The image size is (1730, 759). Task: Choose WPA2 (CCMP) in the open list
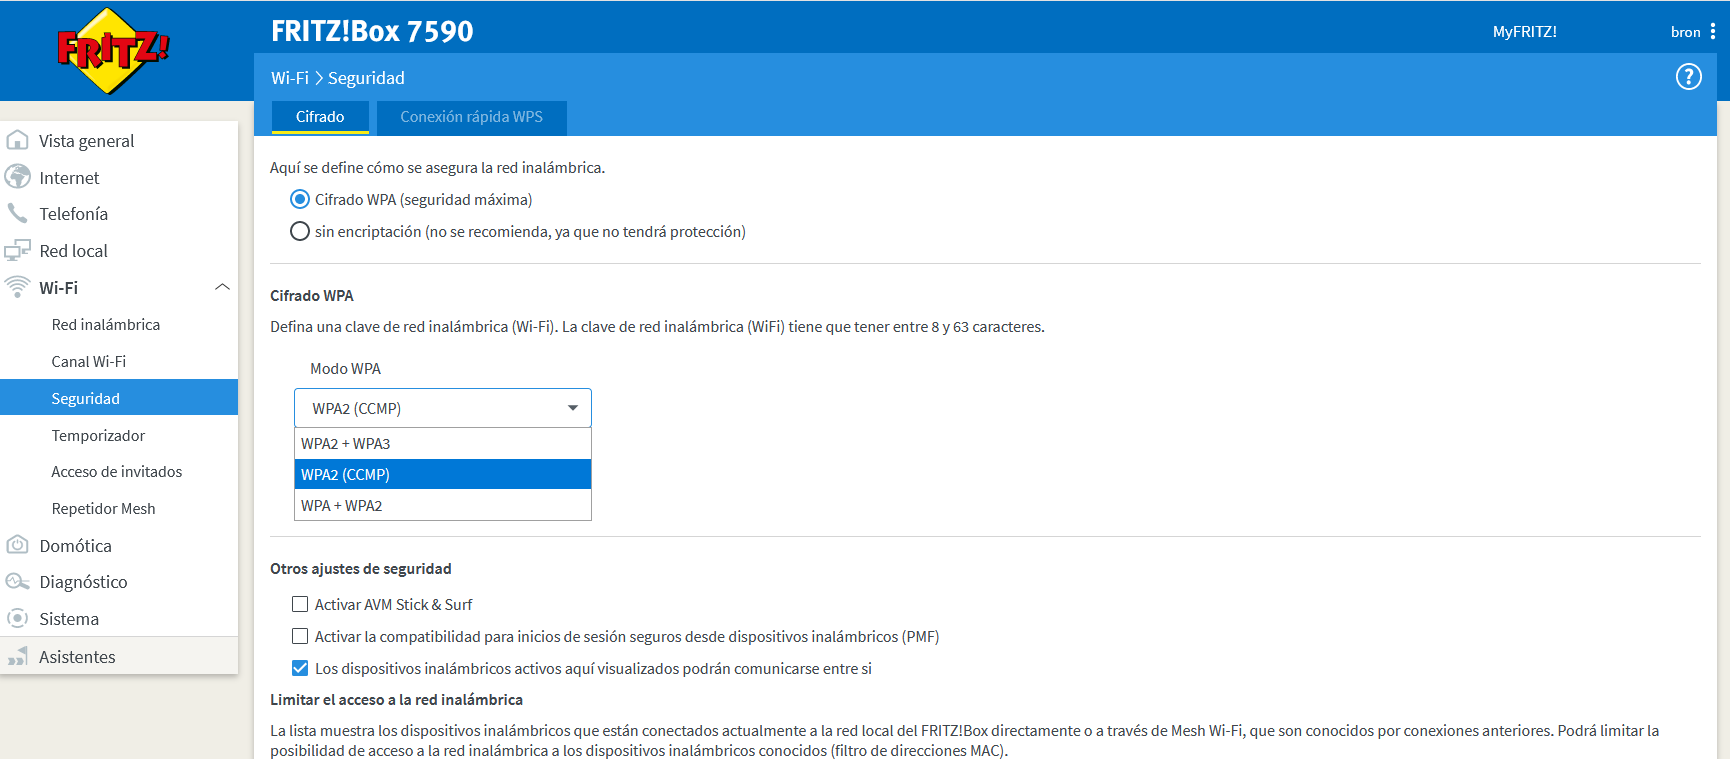443,474
